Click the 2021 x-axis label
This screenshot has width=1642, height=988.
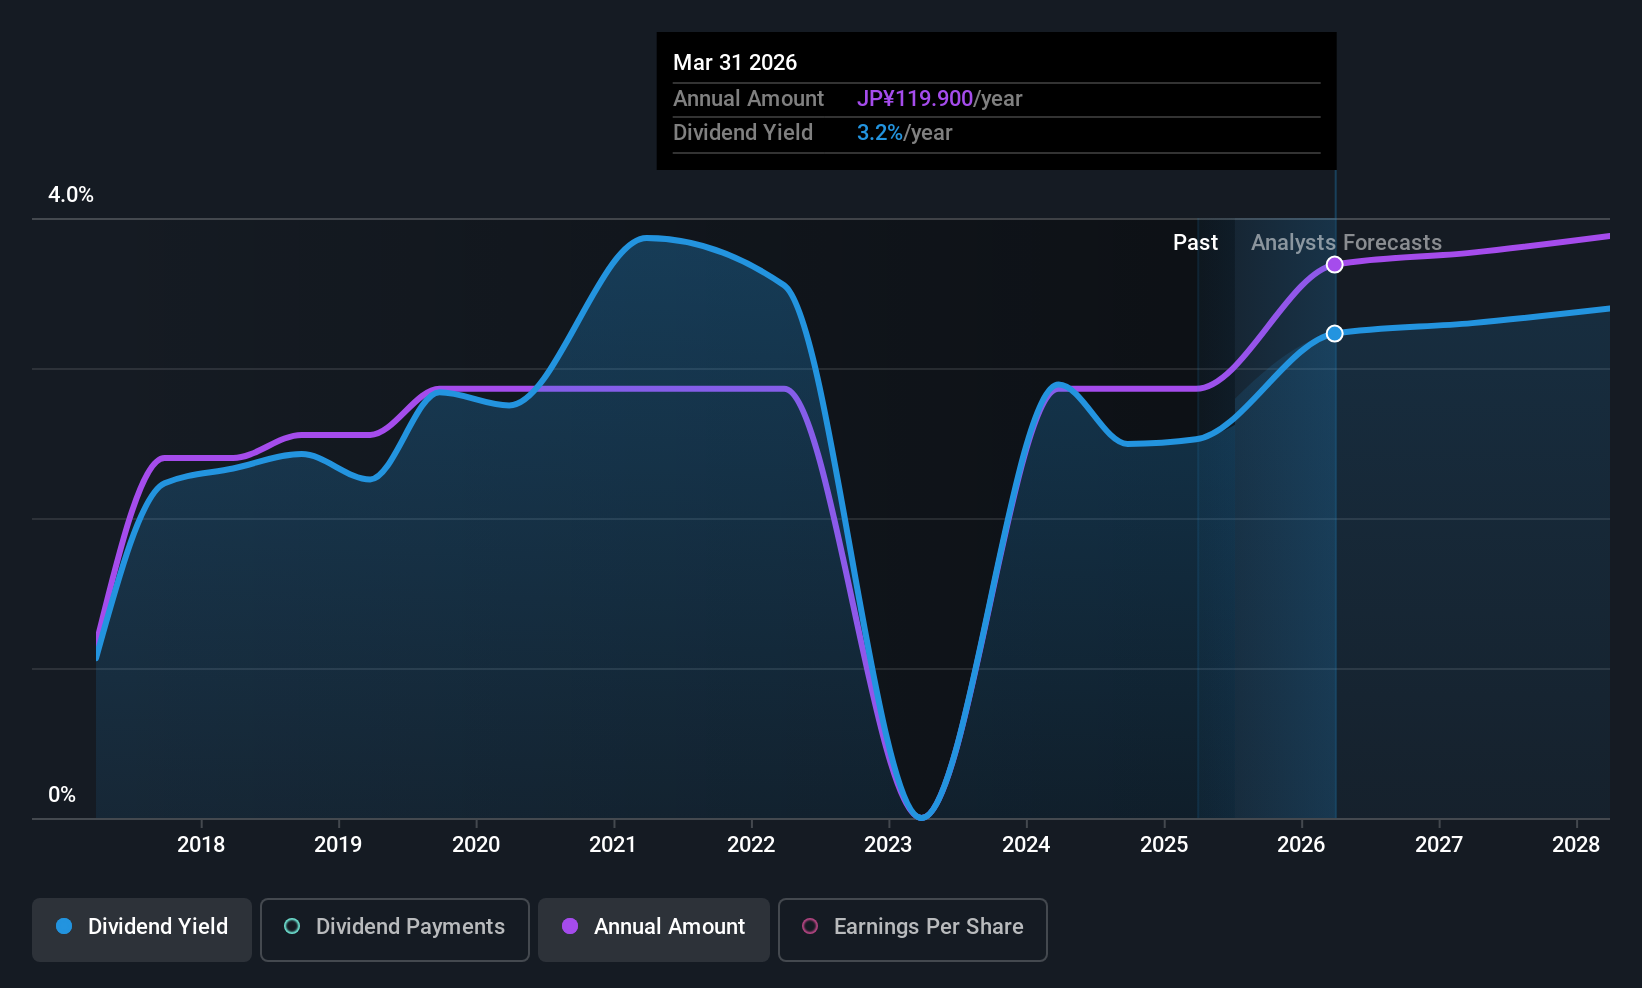(x=613, y=844)
